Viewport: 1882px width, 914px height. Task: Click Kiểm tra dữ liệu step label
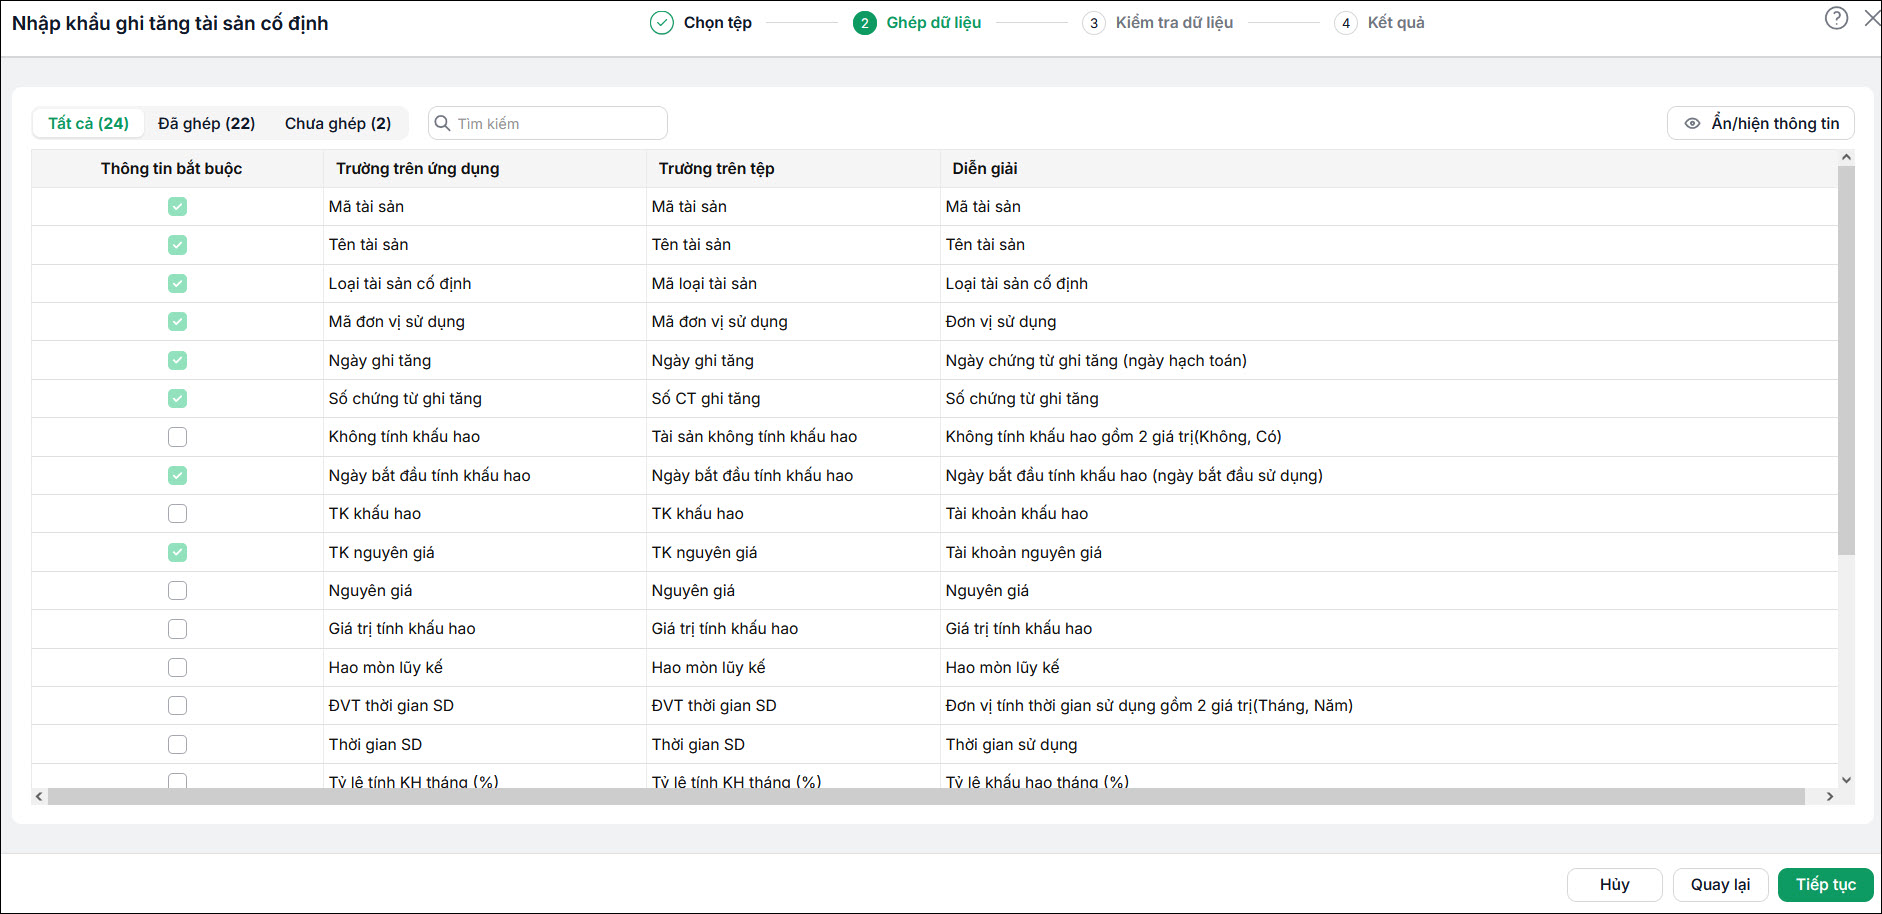click(1174, 23)
